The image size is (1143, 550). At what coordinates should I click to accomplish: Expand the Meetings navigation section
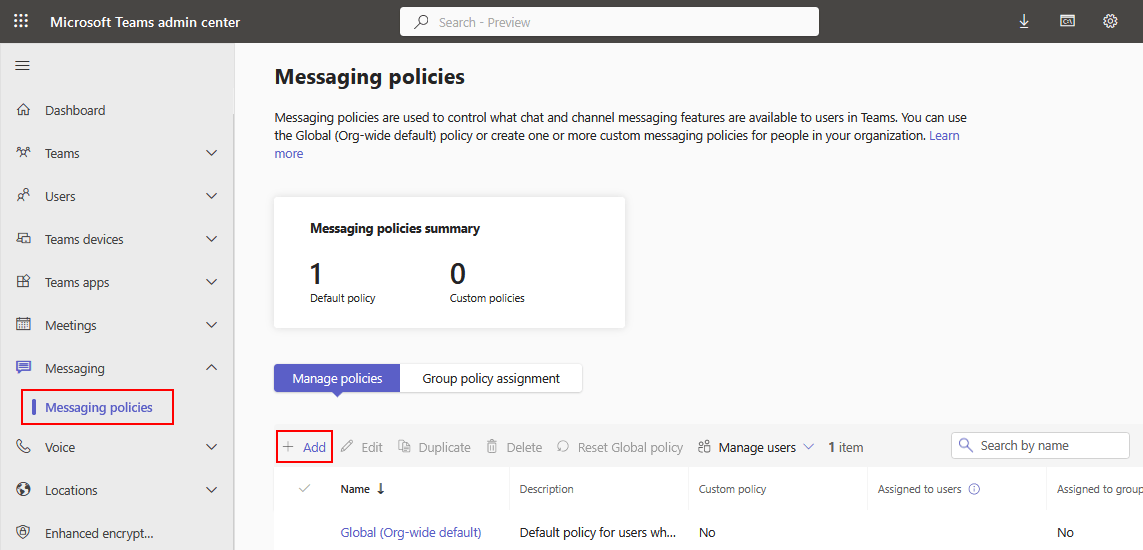point(211,325)
